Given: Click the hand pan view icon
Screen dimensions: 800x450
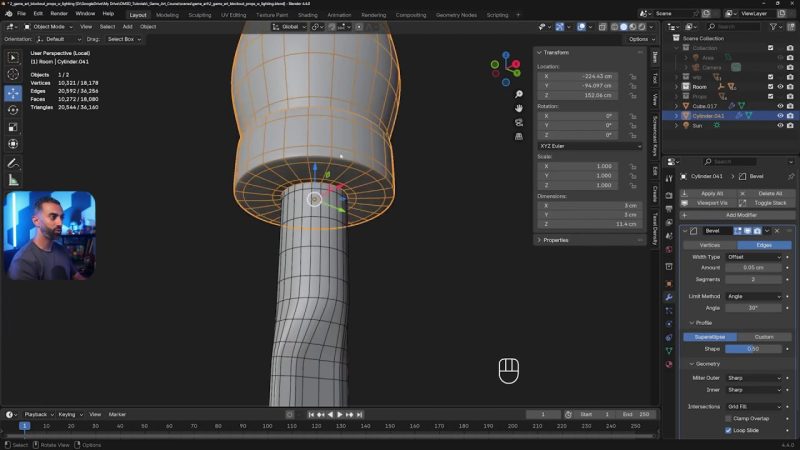Looking at the screenshot, I should (x=519, y=107).
